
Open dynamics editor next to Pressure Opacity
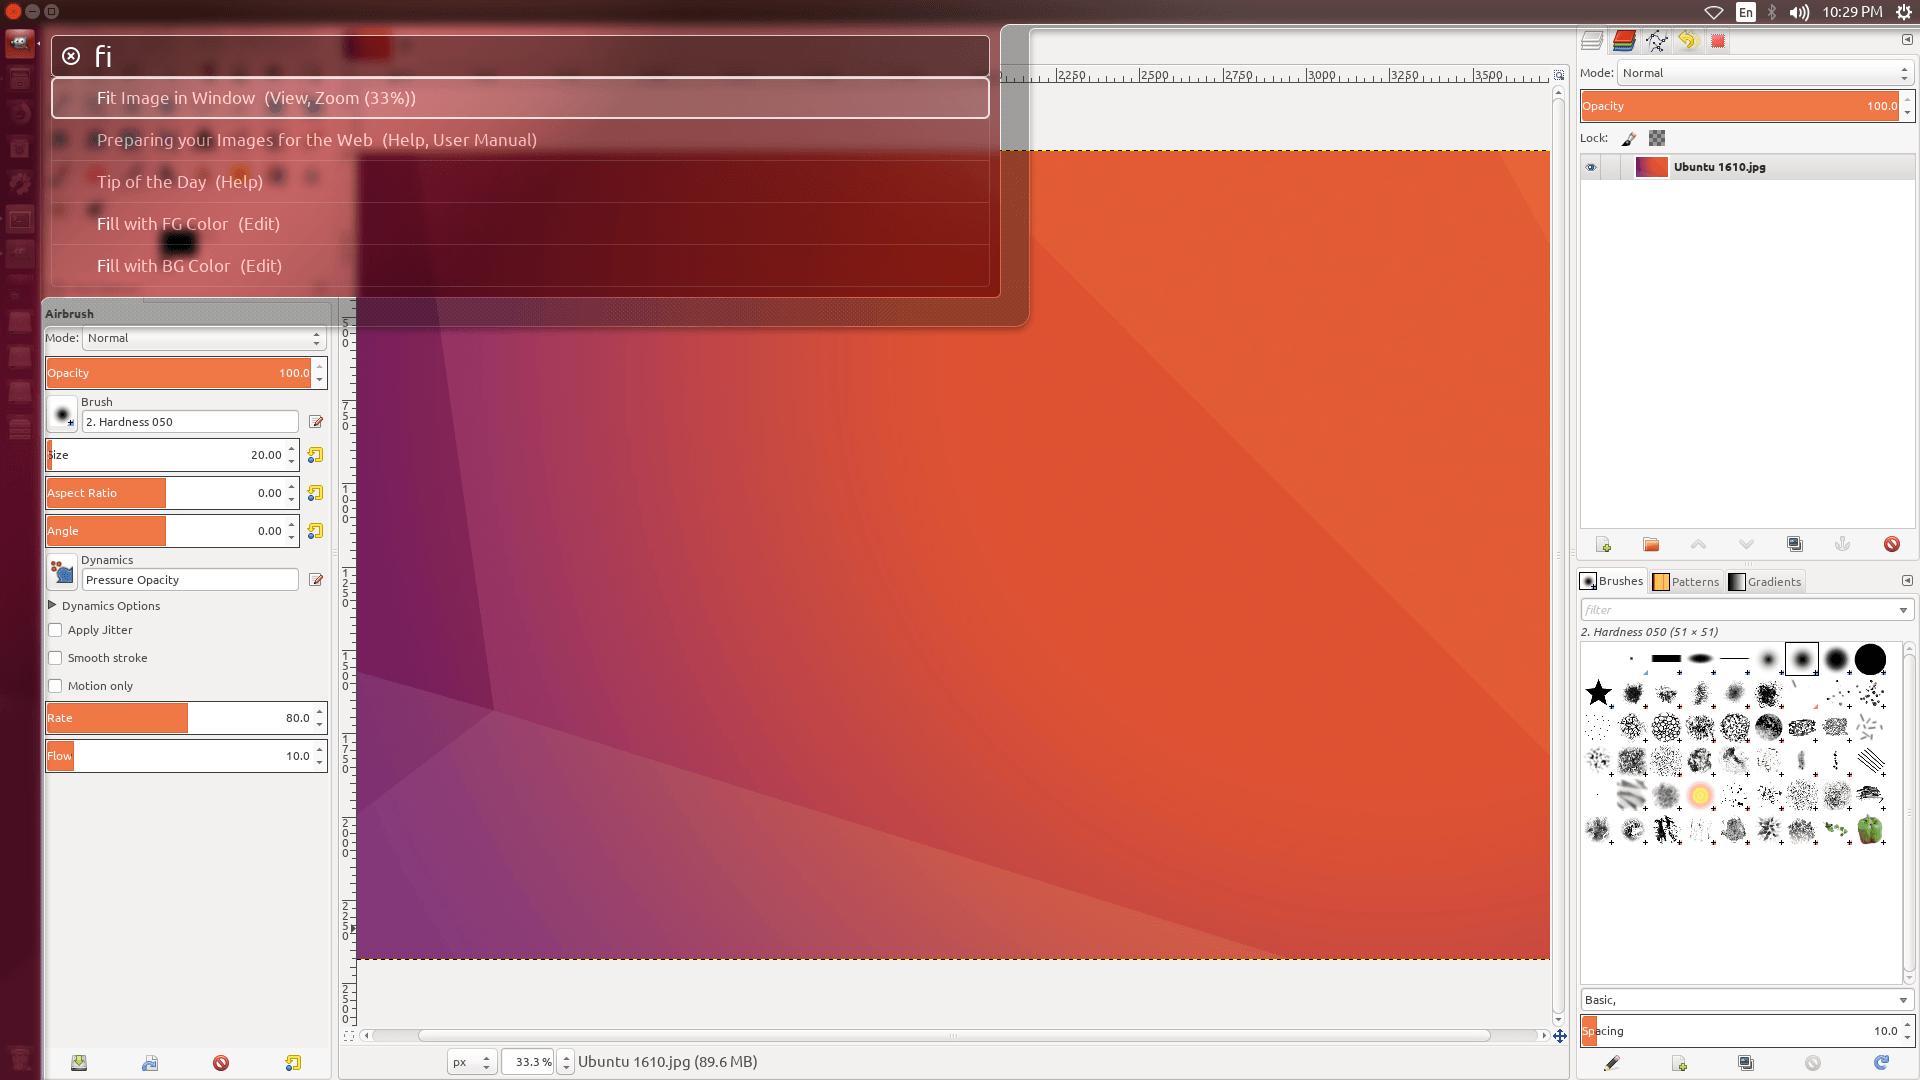coord(316,580)
